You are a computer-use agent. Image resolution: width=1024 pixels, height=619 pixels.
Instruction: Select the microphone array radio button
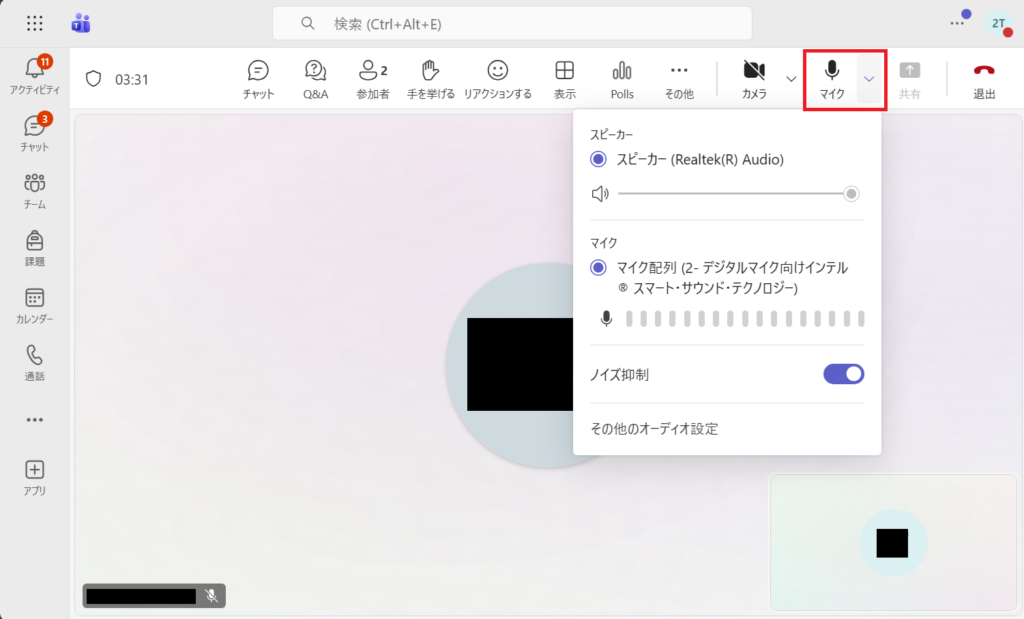[598, 267]
